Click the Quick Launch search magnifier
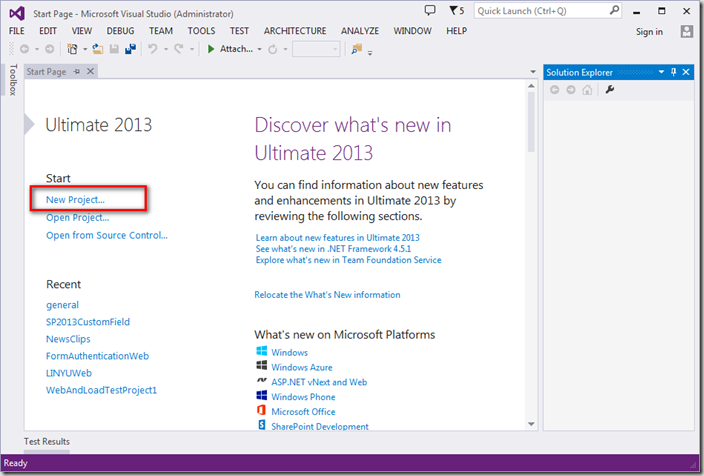The height and width of the screenshot is (476, 704). 614,10
